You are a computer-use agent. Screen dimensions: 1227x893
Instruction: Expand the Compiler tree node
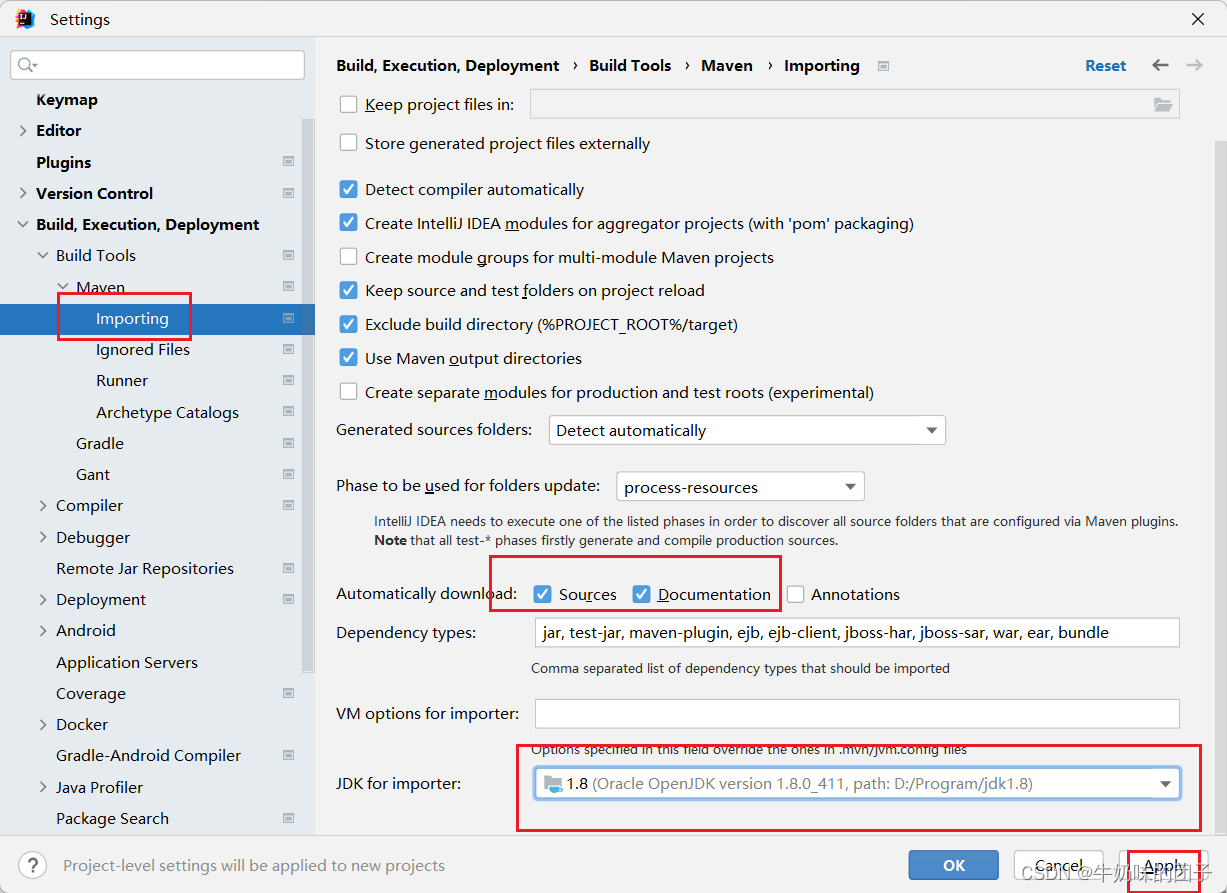click(x=43, y=506)
